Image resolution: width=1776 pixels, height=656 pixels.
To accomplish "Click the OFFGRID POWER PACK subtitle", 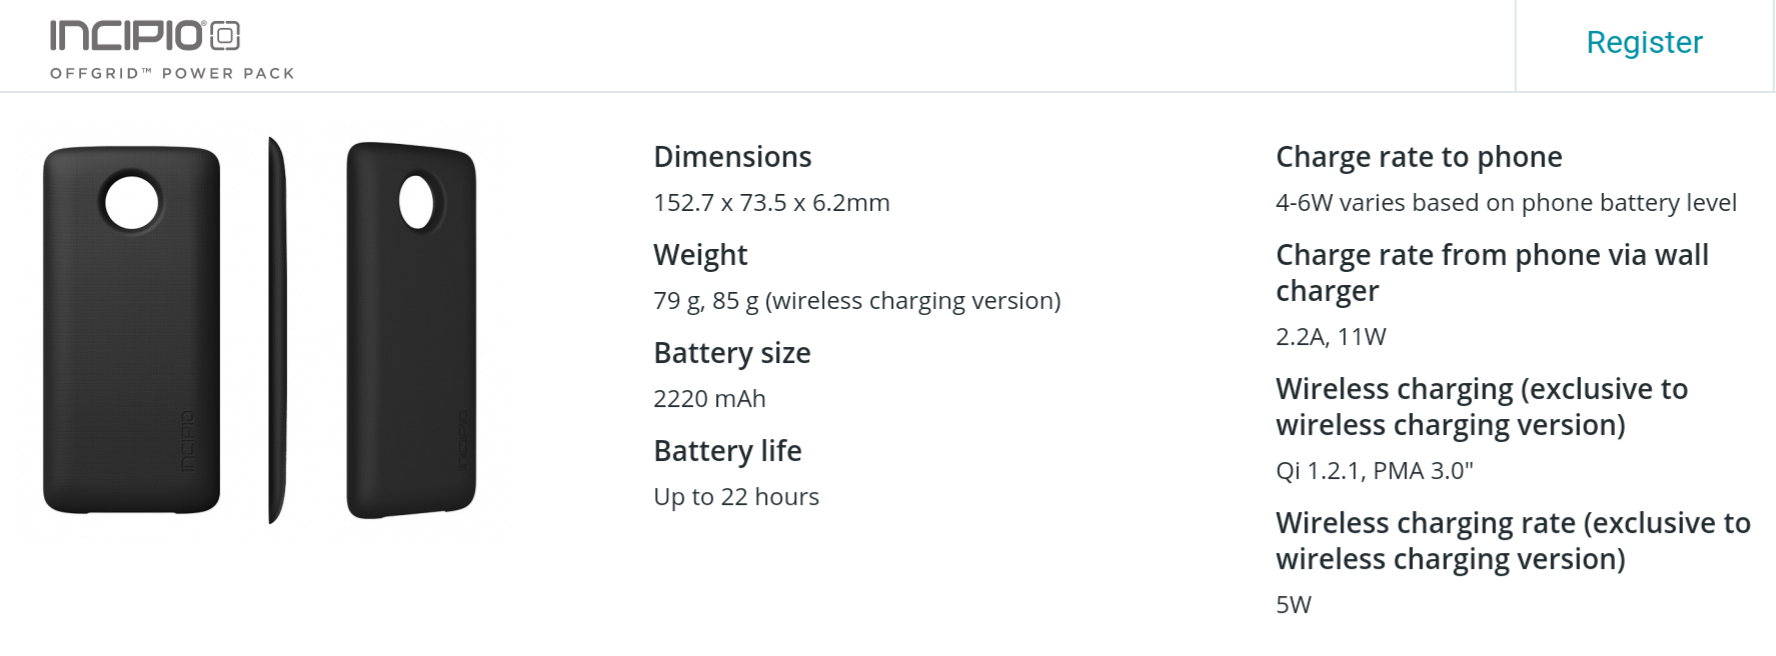I will click(172, 73).
